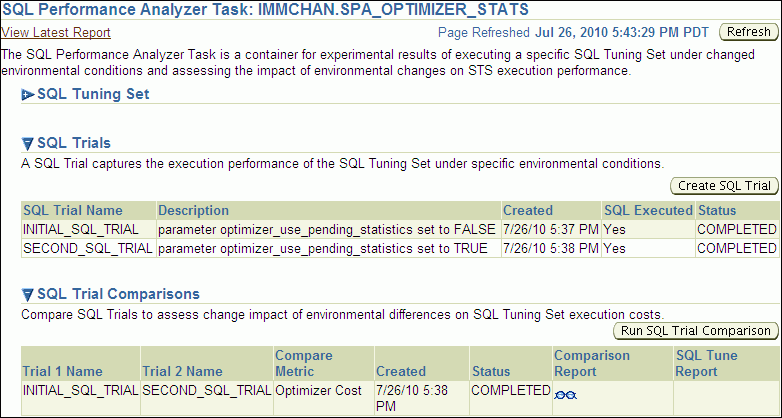The height and width of the screenshot is (418, 782).
Task: Click SECOND_SQL_TRIAL in the comparisons table
Action: click(x=206, y=391)
